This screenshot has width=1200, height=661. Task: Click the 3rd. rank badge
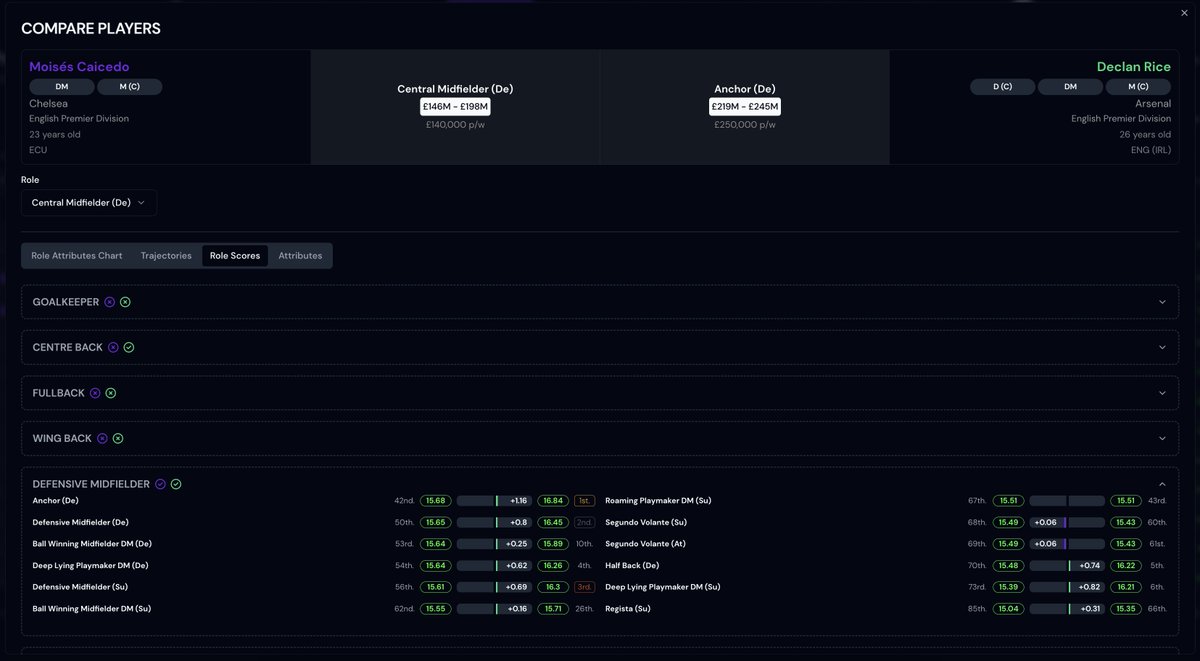(583, 587)
